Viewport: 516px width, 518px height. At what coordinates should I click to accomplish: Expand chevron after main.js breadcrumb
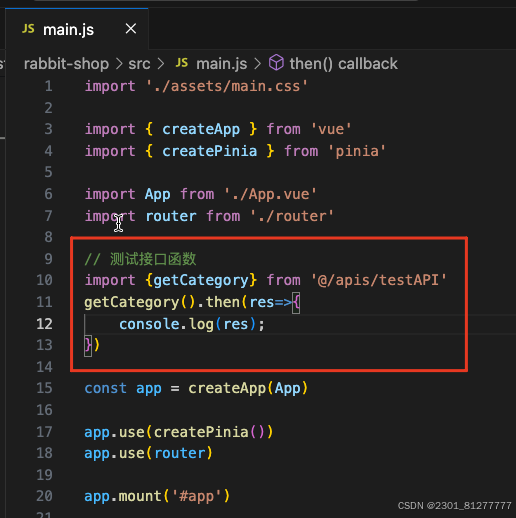pos(258,64)
